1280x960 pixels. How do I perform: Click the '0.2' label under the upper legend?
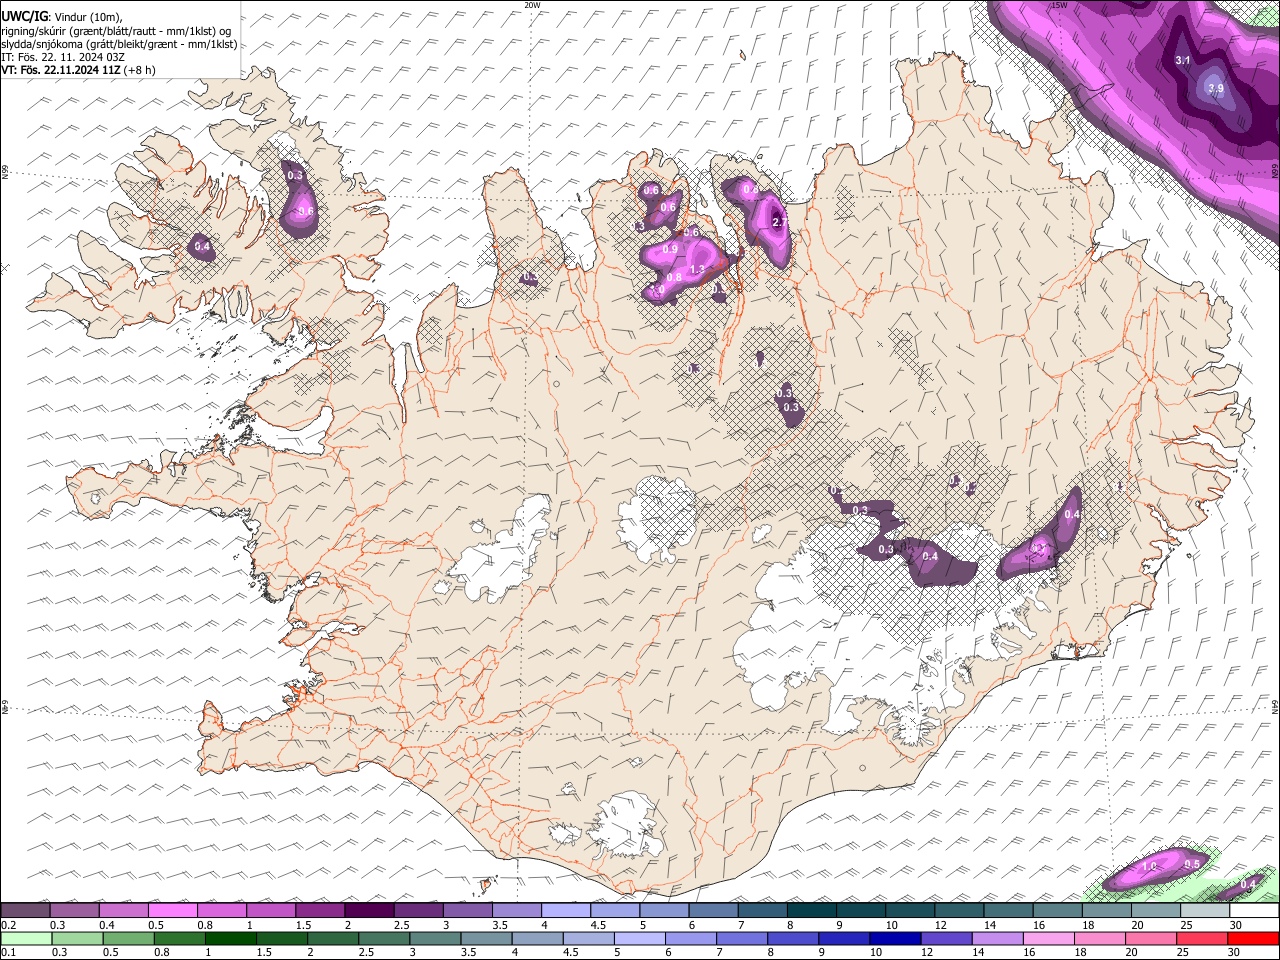(8, 925)
